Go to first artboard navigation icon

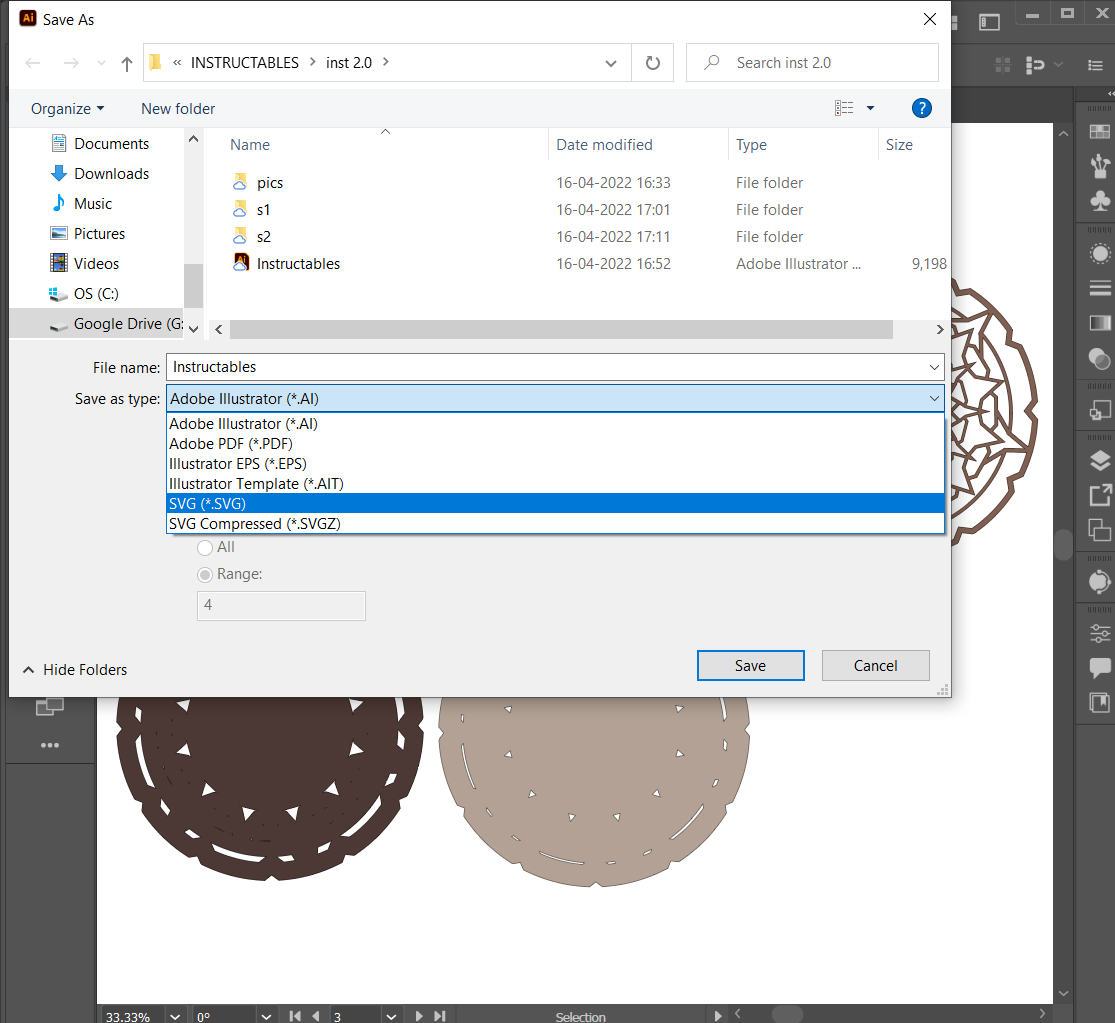click(x=295, y=1016)
